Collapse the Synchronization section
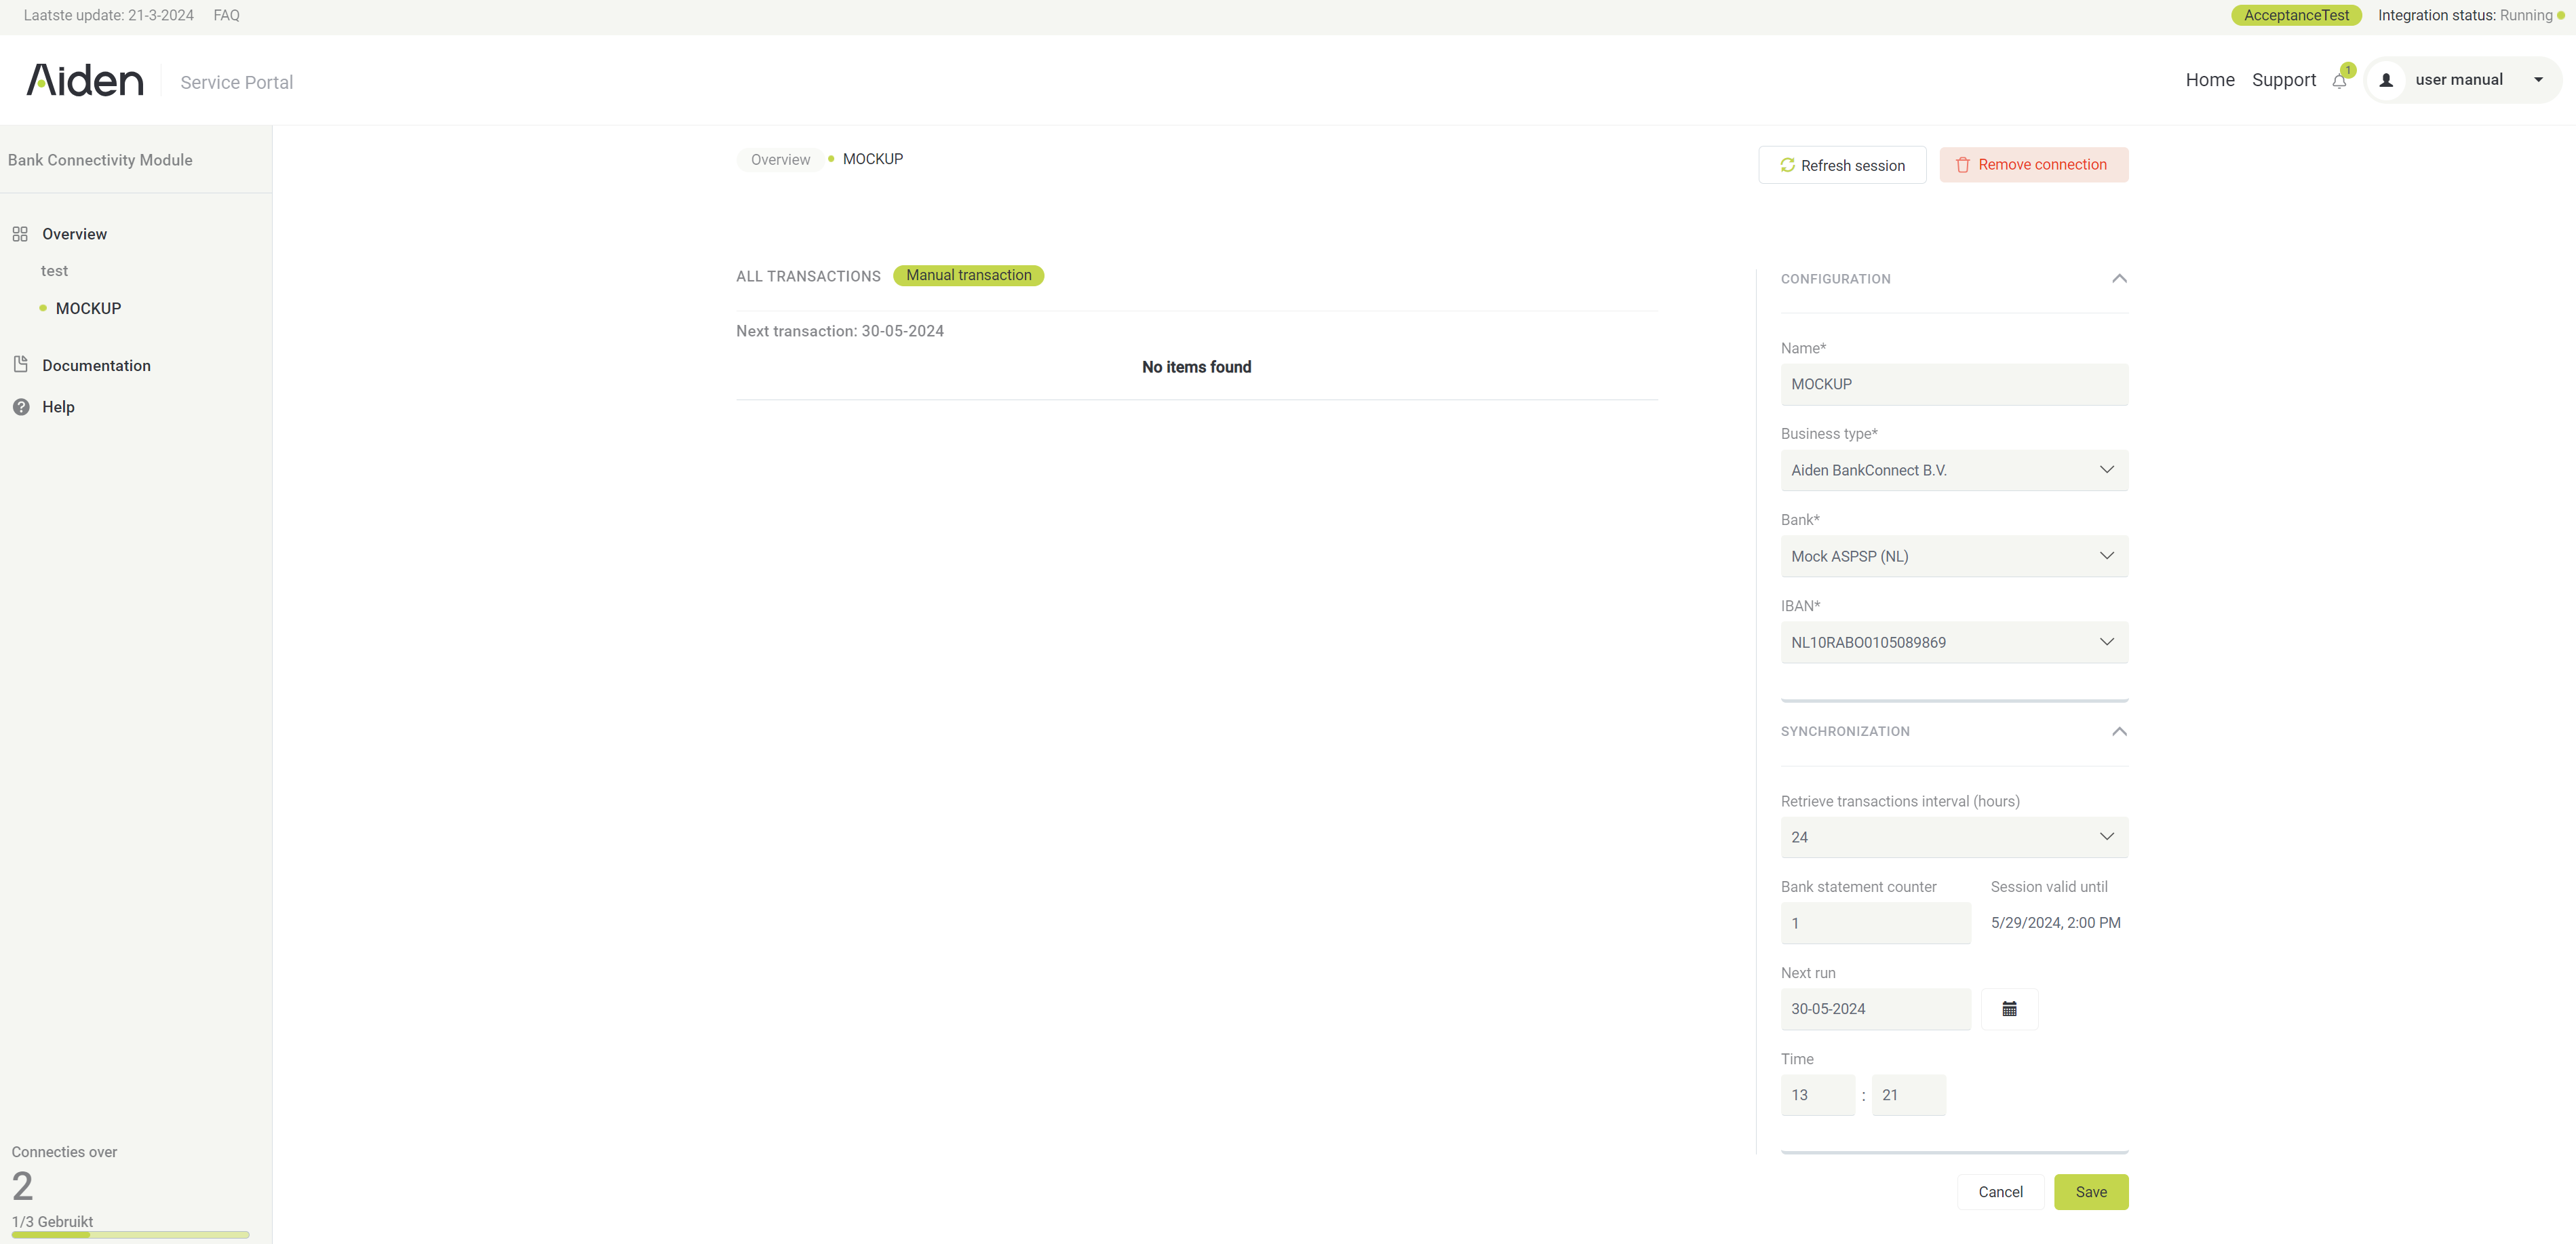 [x=2119, y=732]
